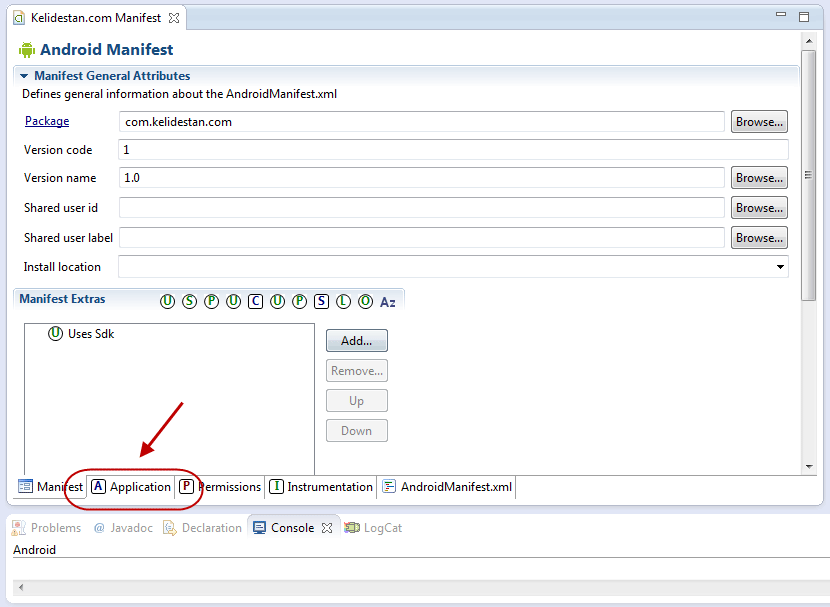Close the Kelidestan.com Manifest editor tab
Image resolution: width=830 pixels, height=607 pixels.
[x=174, y=18]
